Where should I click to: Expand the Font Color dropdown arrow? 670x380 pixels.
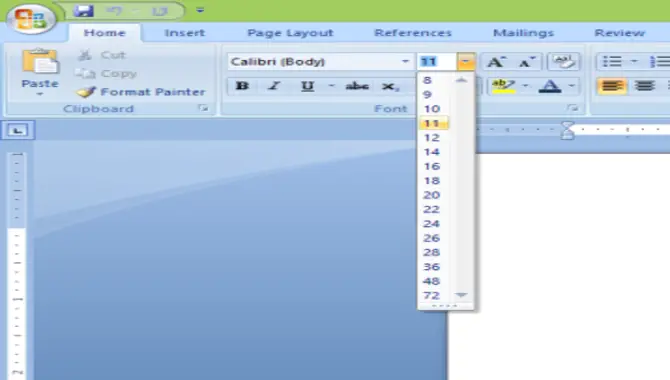click(572, 86)
